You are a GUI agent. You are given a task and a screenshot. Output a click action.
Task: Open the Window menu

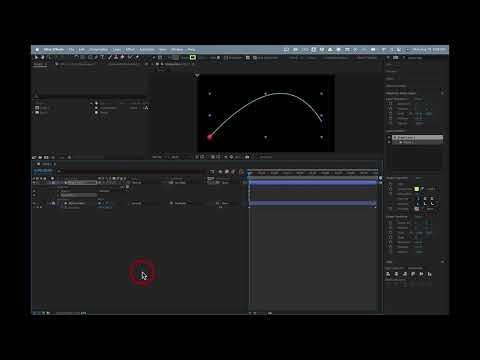coord(177,49)
